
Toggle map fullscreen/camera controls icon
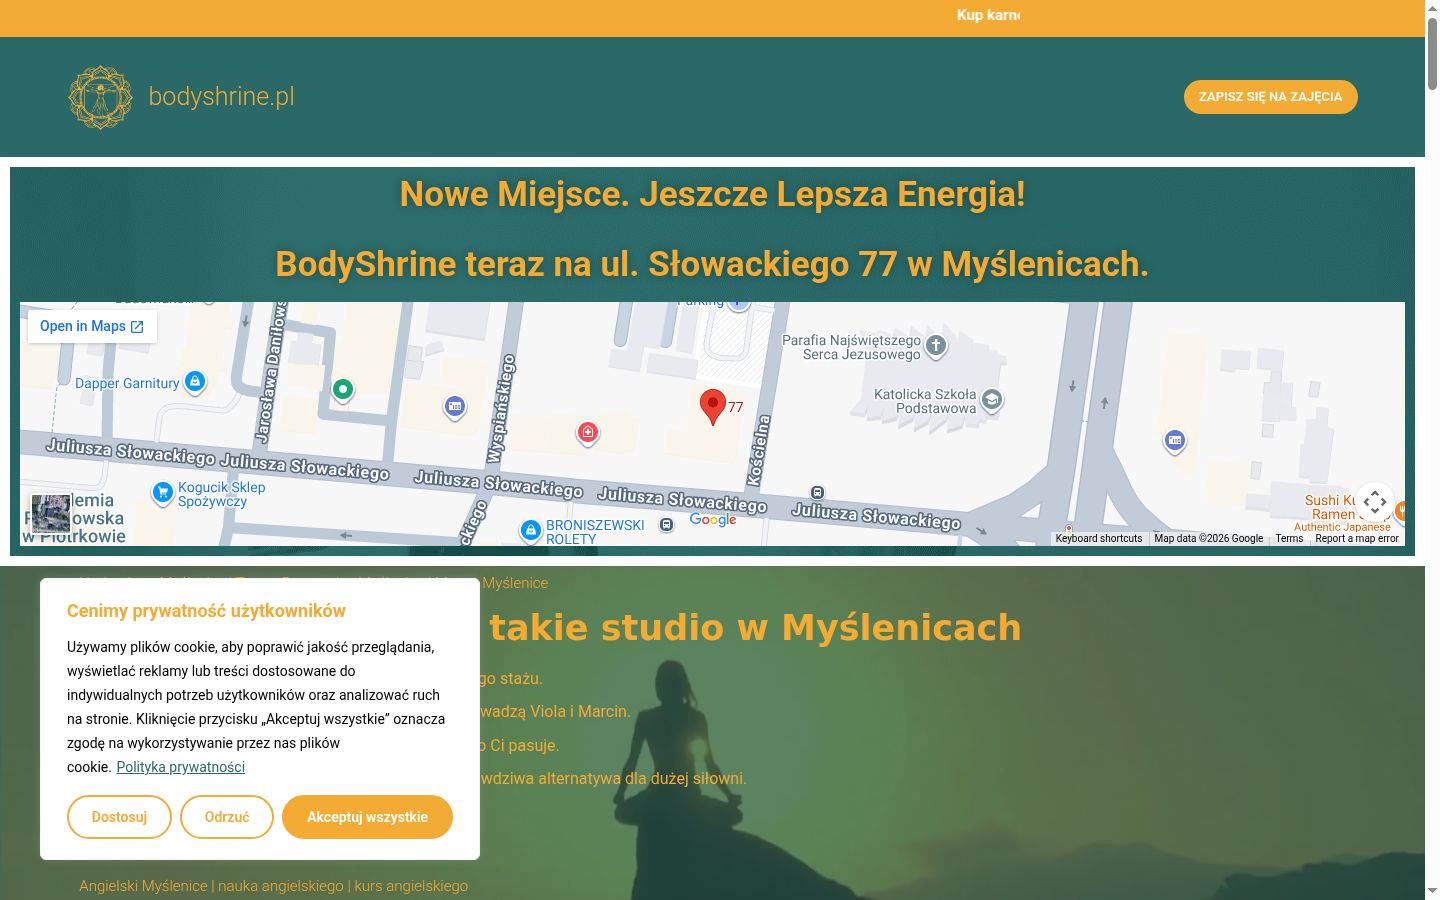pyautogui.click(x=1375, y=502)
